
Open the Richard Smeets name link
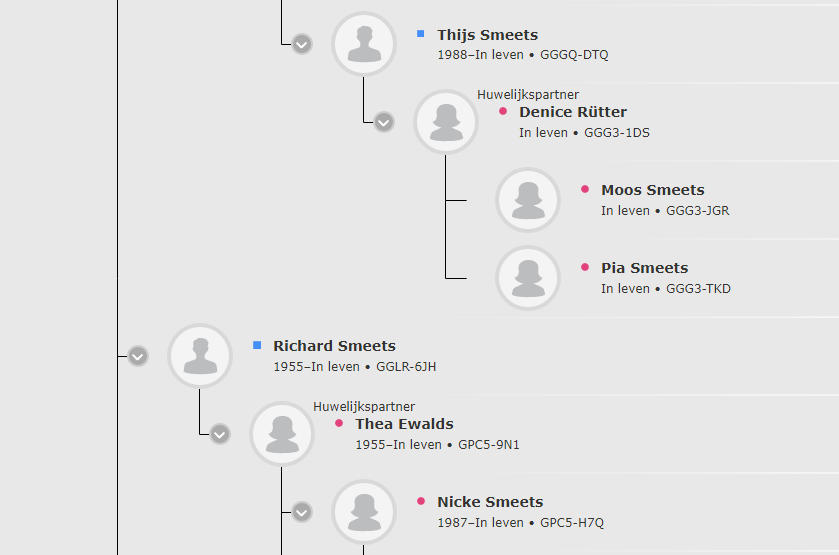(x=334, y=346)
